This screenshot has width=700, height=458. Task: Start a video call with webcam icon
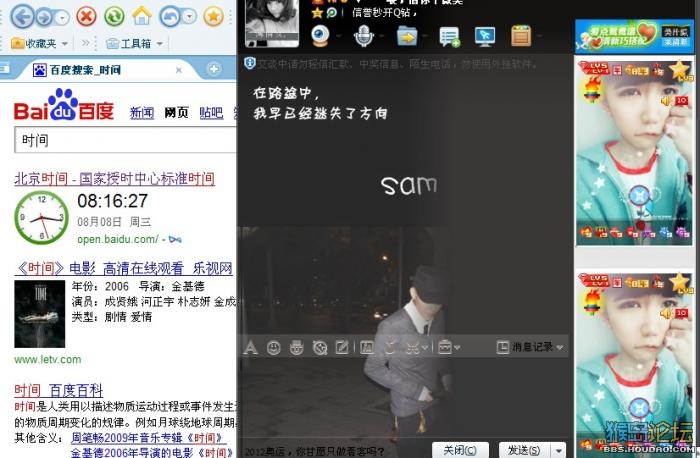321,36
